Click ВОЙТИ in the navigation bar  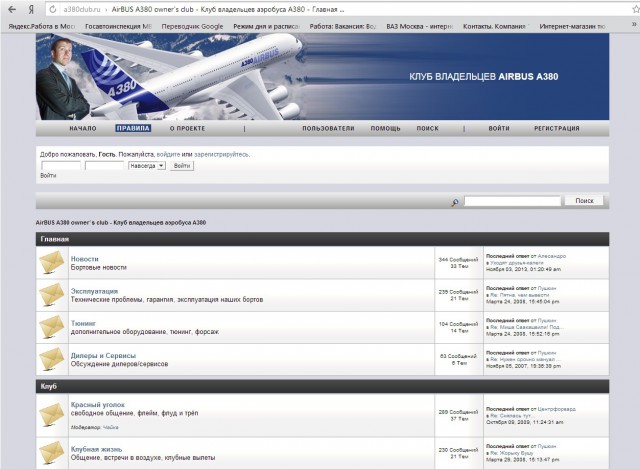pos(499,128)
